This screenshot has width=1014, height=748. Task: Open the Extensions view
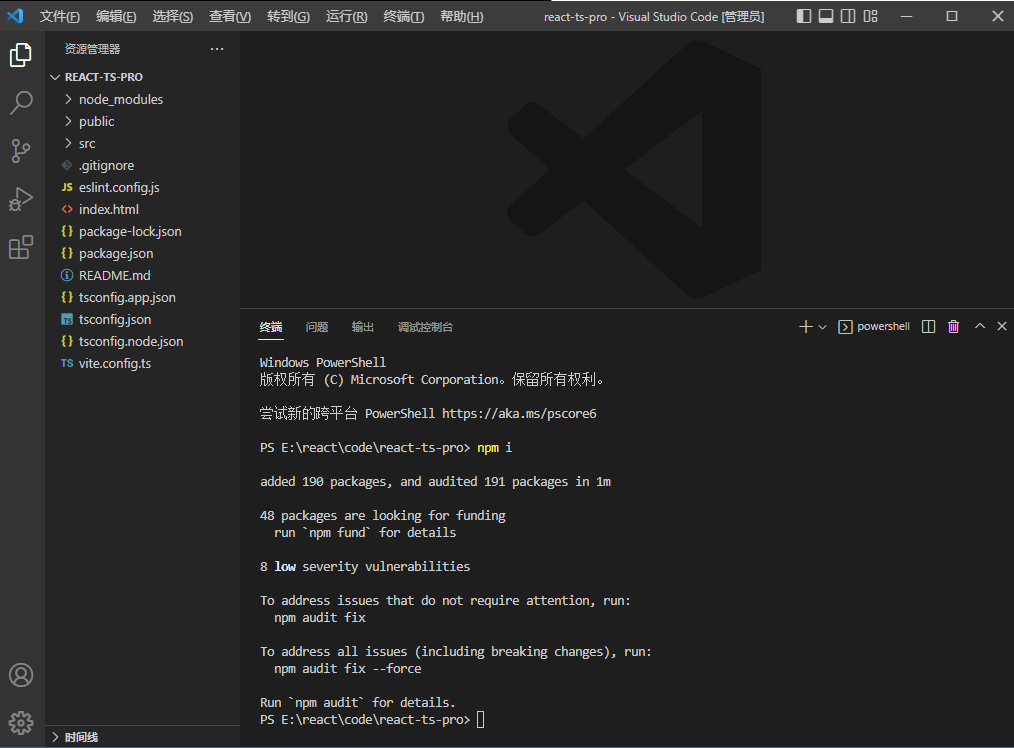tap(21, 247)
